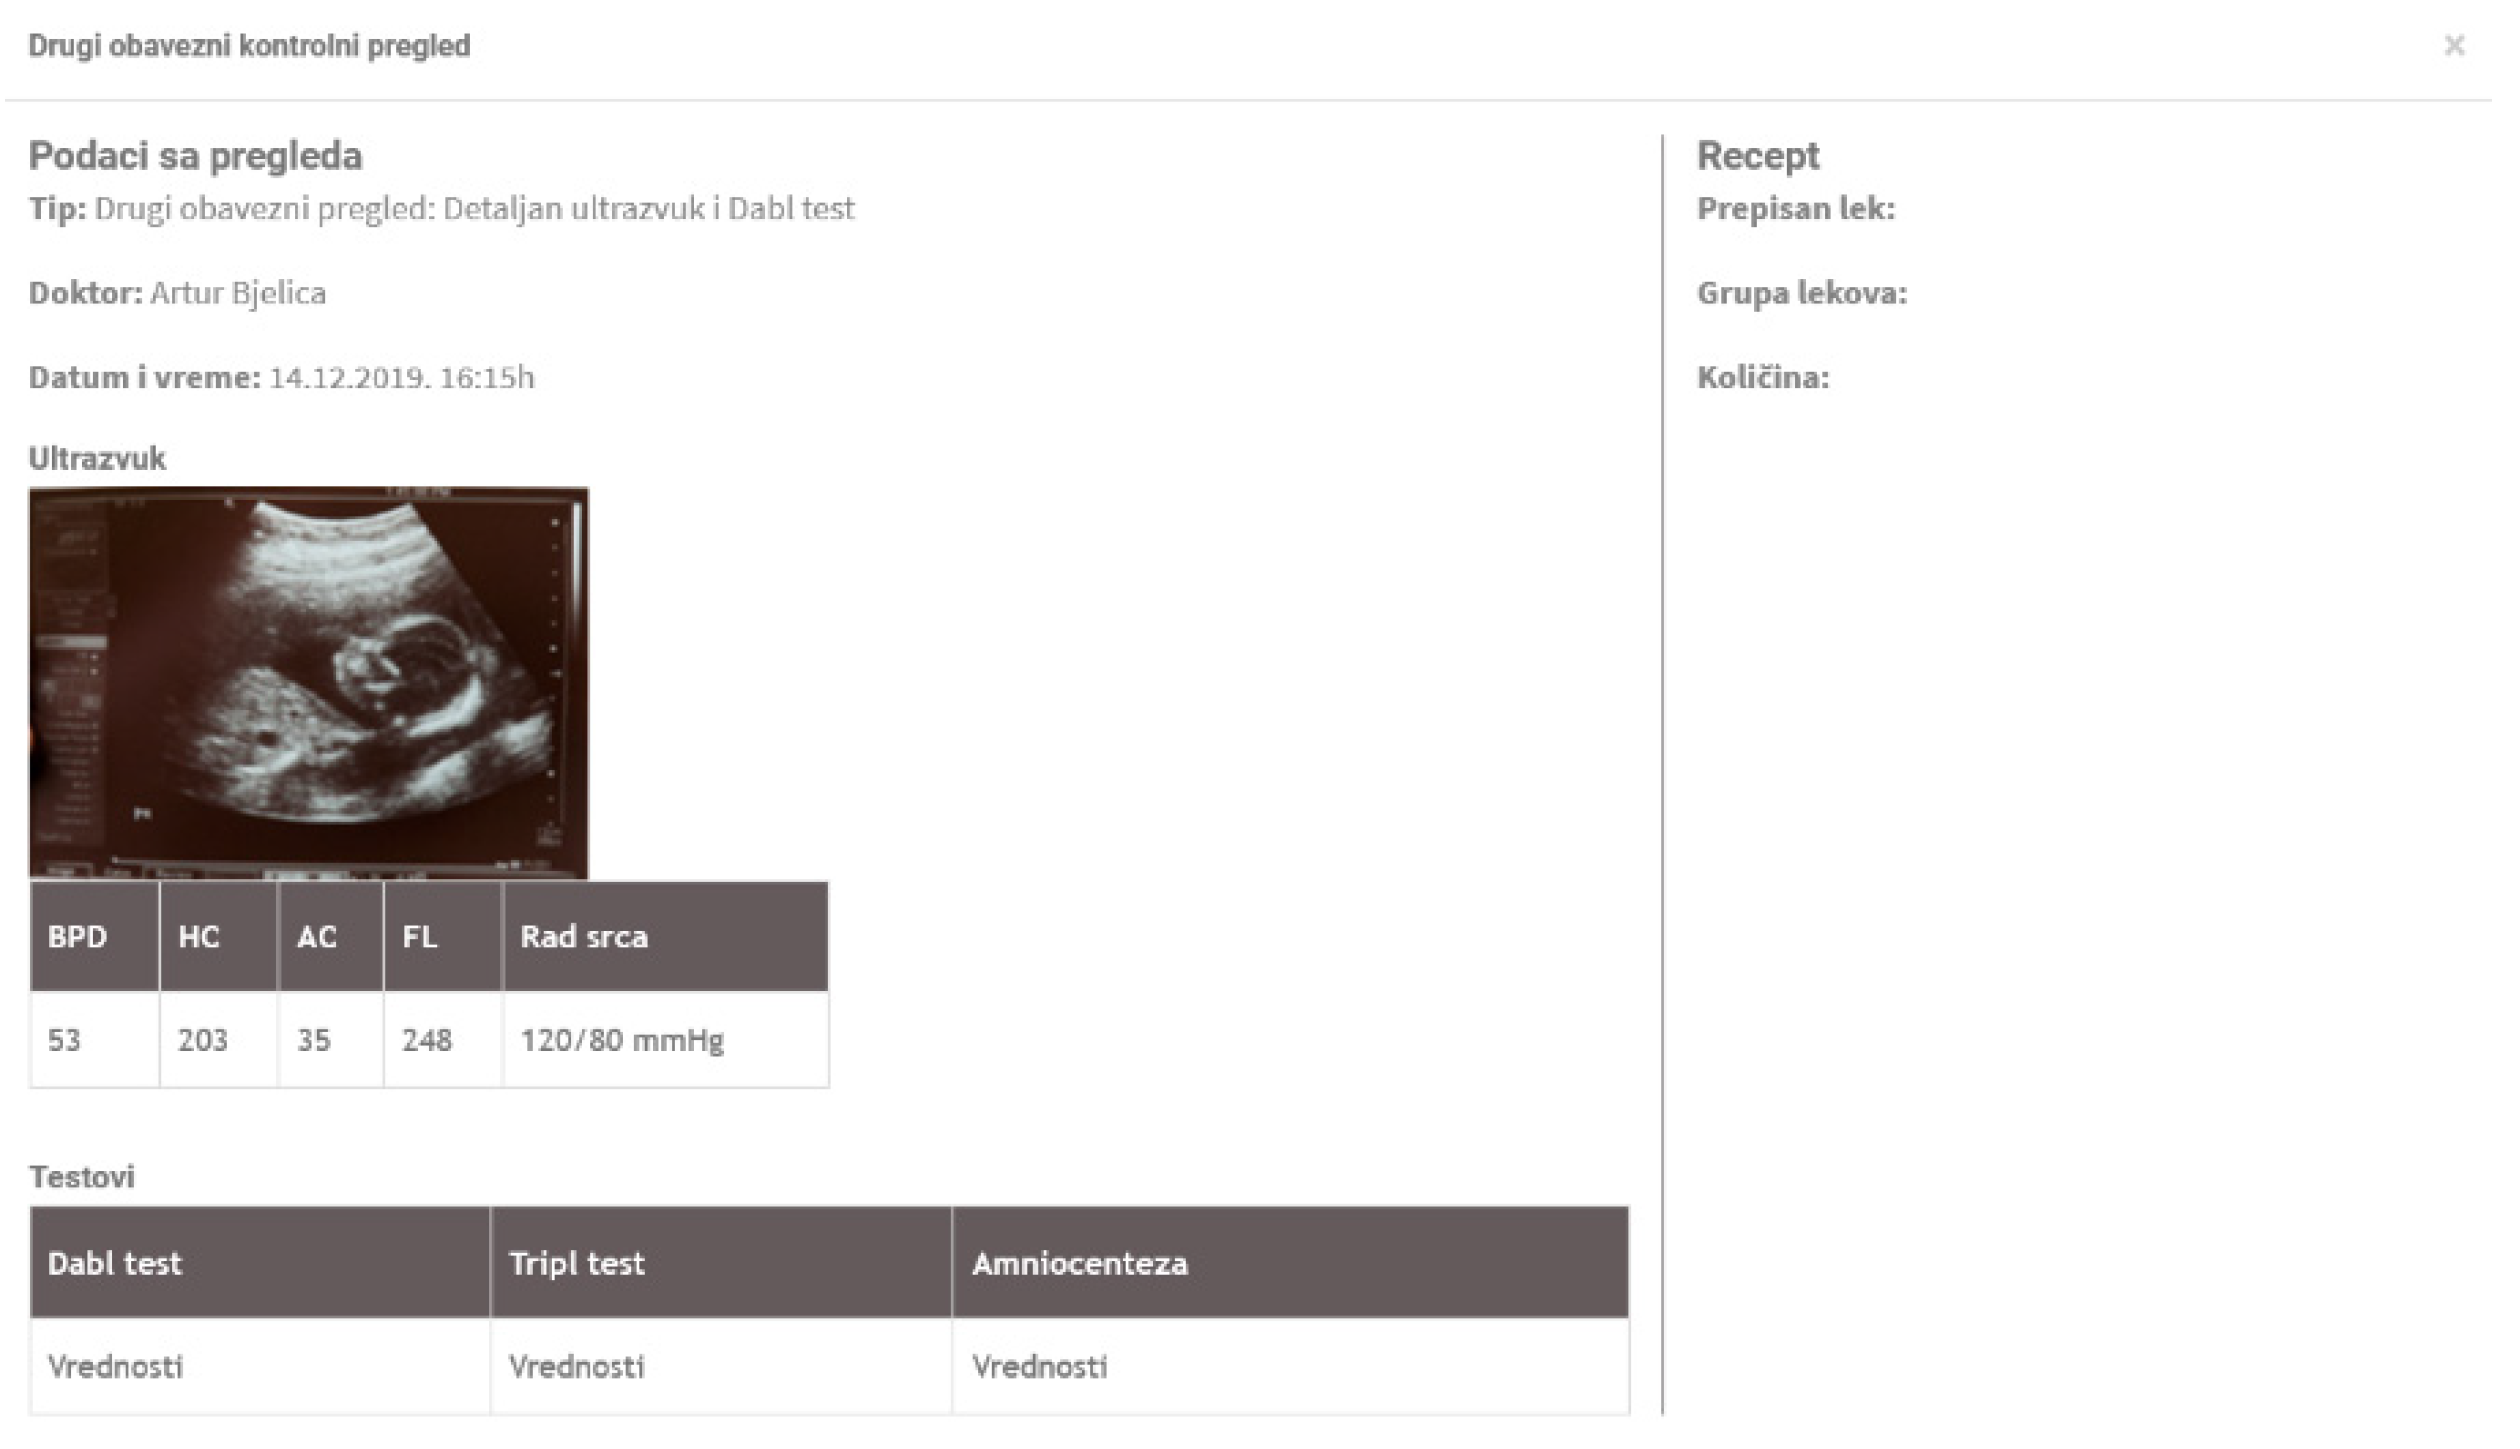The width and height of the screenshot is (2520, 1449).
Task: Click the Tripl test column header
Action: [x=577, y=1263]
